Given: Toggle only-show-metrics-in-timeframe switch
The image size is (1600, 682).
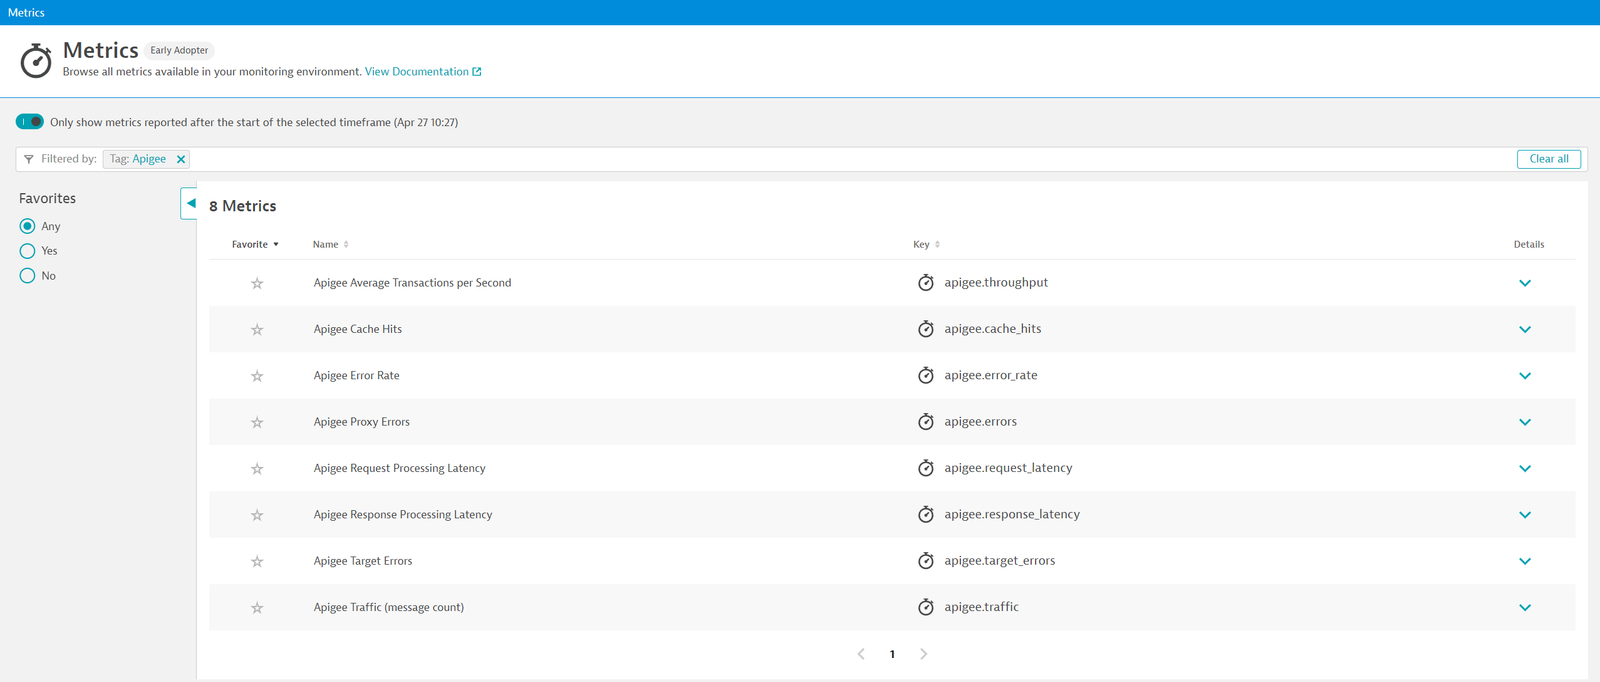Looking at the screenshot, I should 30,122.
